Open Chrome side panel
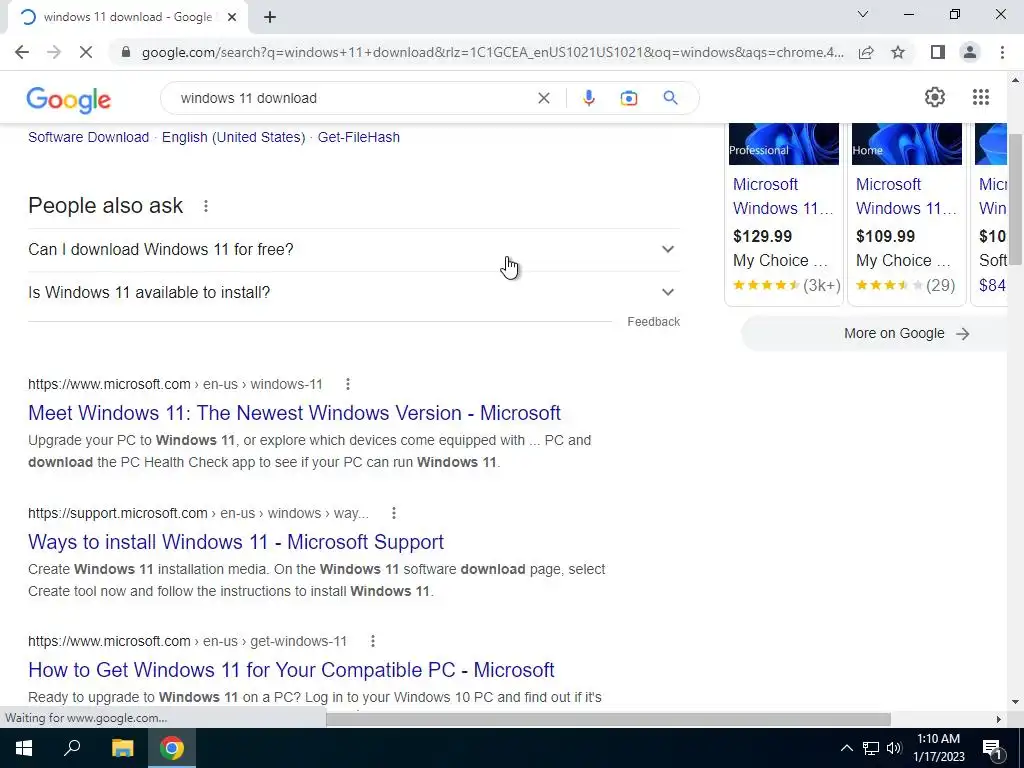 [x=938, y=52]
